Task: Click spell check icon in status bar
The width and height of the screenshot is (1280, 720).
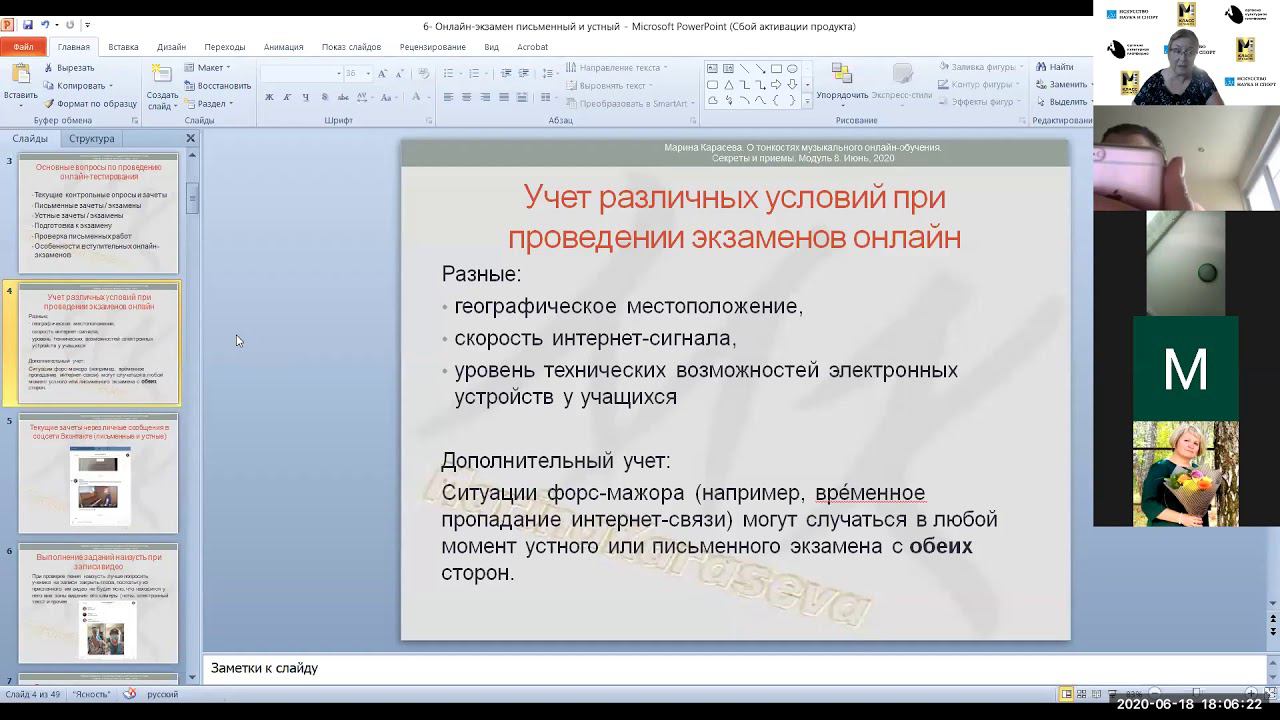Action: tap(129, 694)
